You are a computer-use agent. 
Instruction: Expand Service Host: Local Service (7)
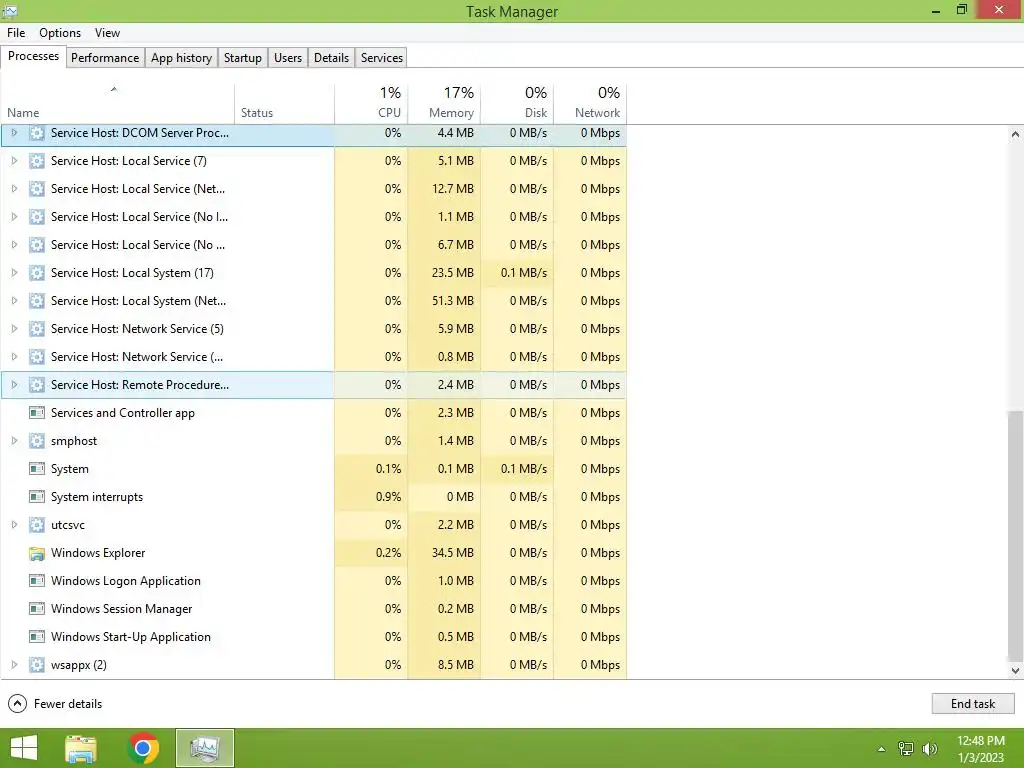[14, 161]
